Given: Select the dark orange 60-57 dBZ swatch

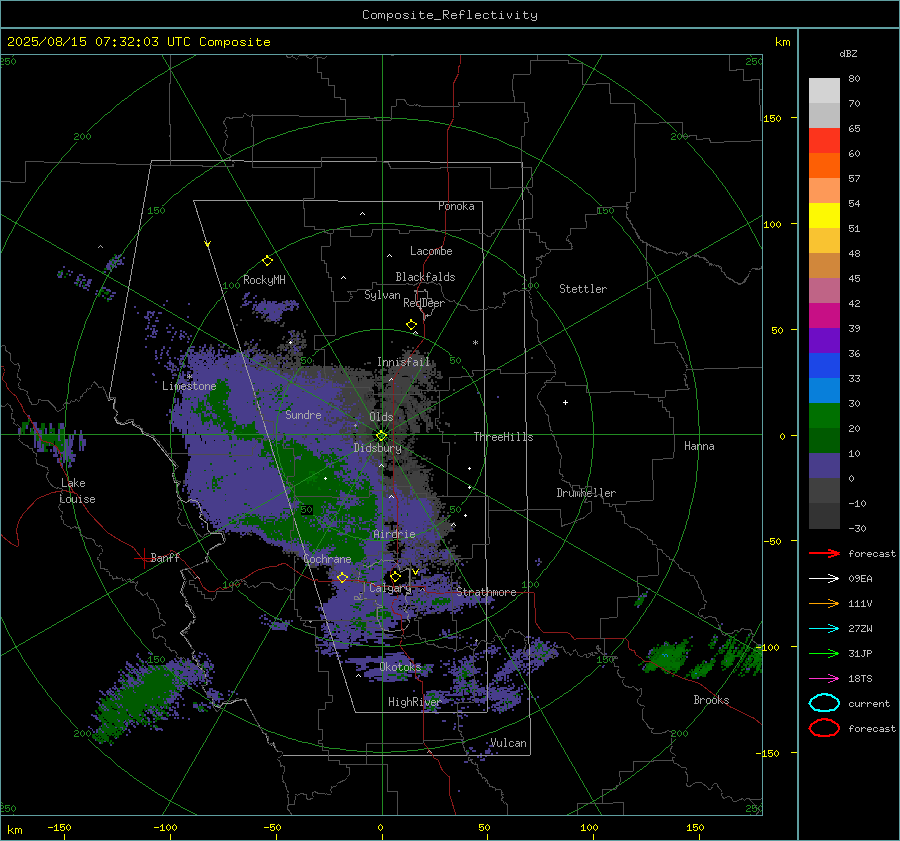Looking at the screenshot, I should (824, 166).
